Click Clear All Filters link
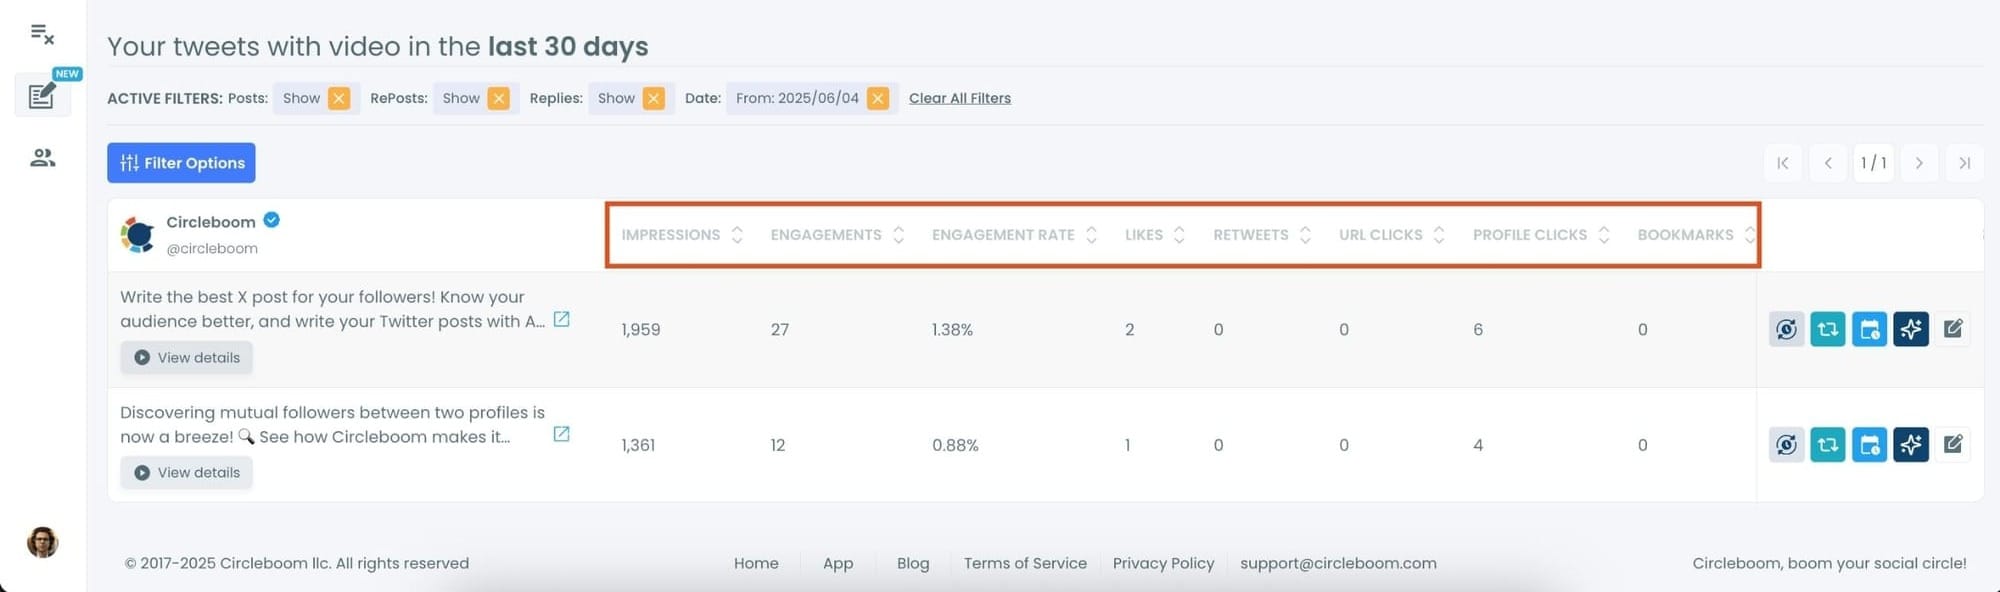This screenshot has height=592, width=2000. tap(960, 98)
